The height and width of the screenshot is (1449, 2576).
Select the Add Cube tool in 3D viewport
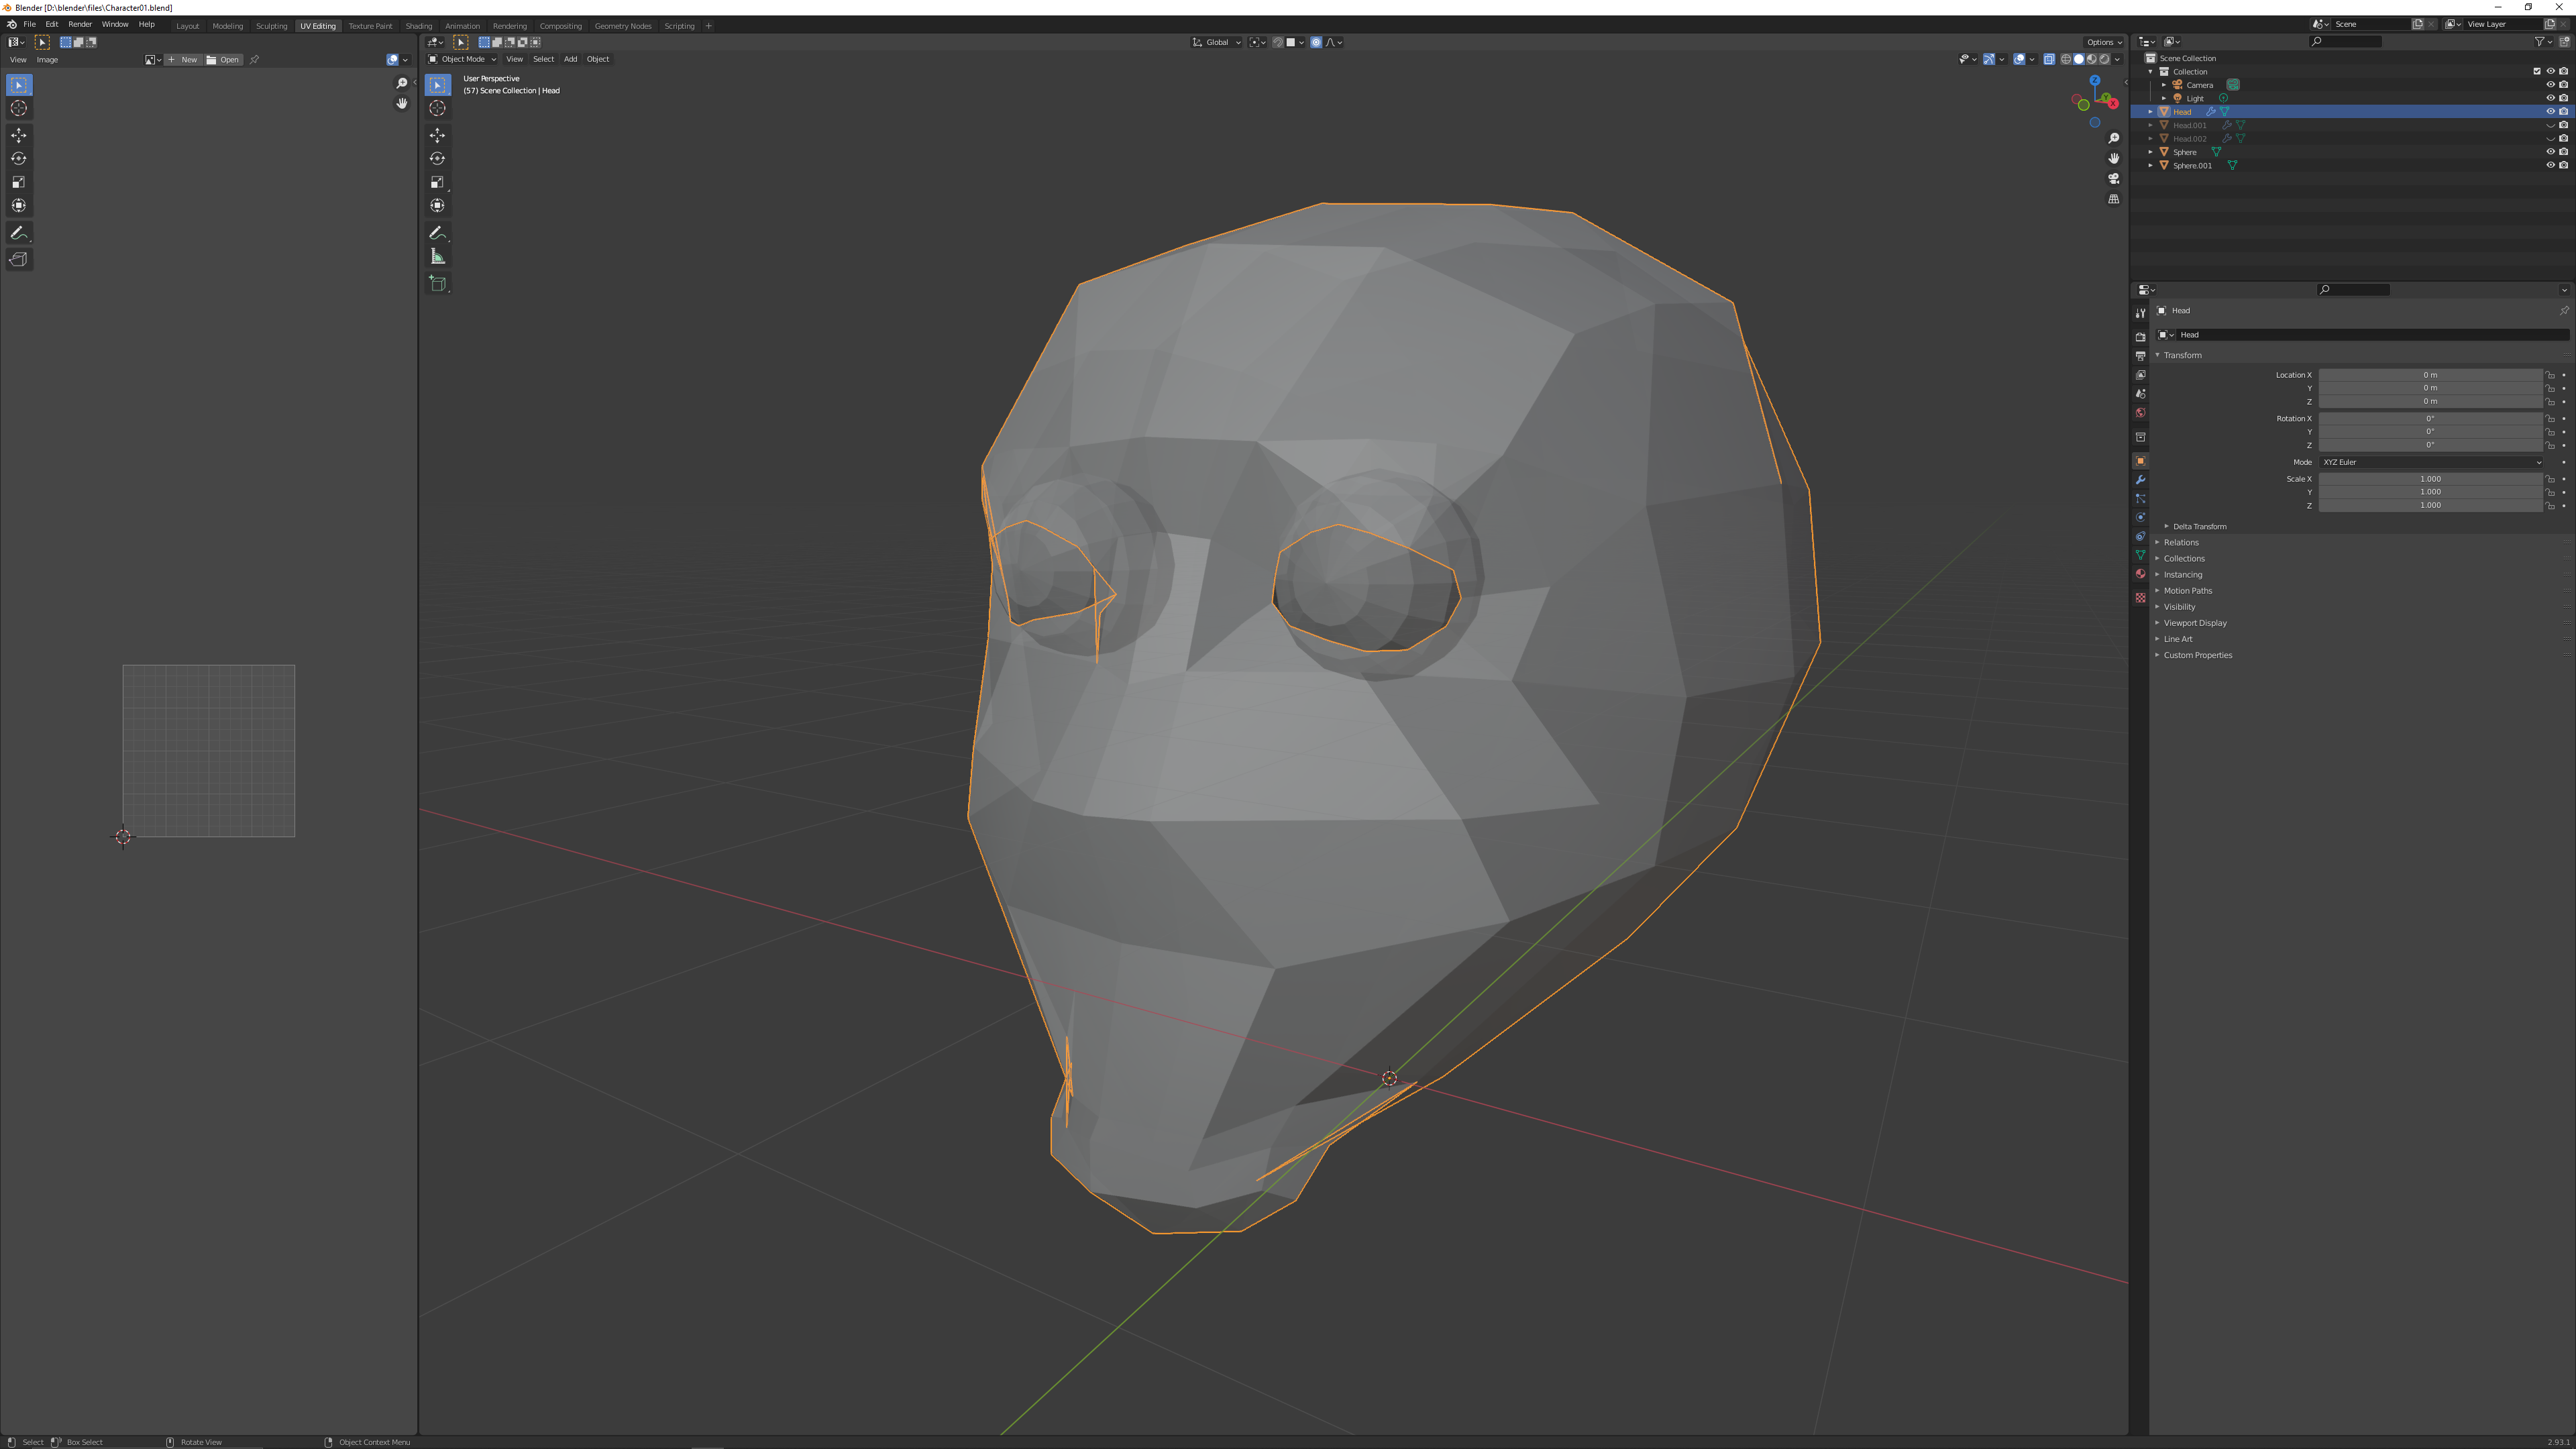(437, 284)
